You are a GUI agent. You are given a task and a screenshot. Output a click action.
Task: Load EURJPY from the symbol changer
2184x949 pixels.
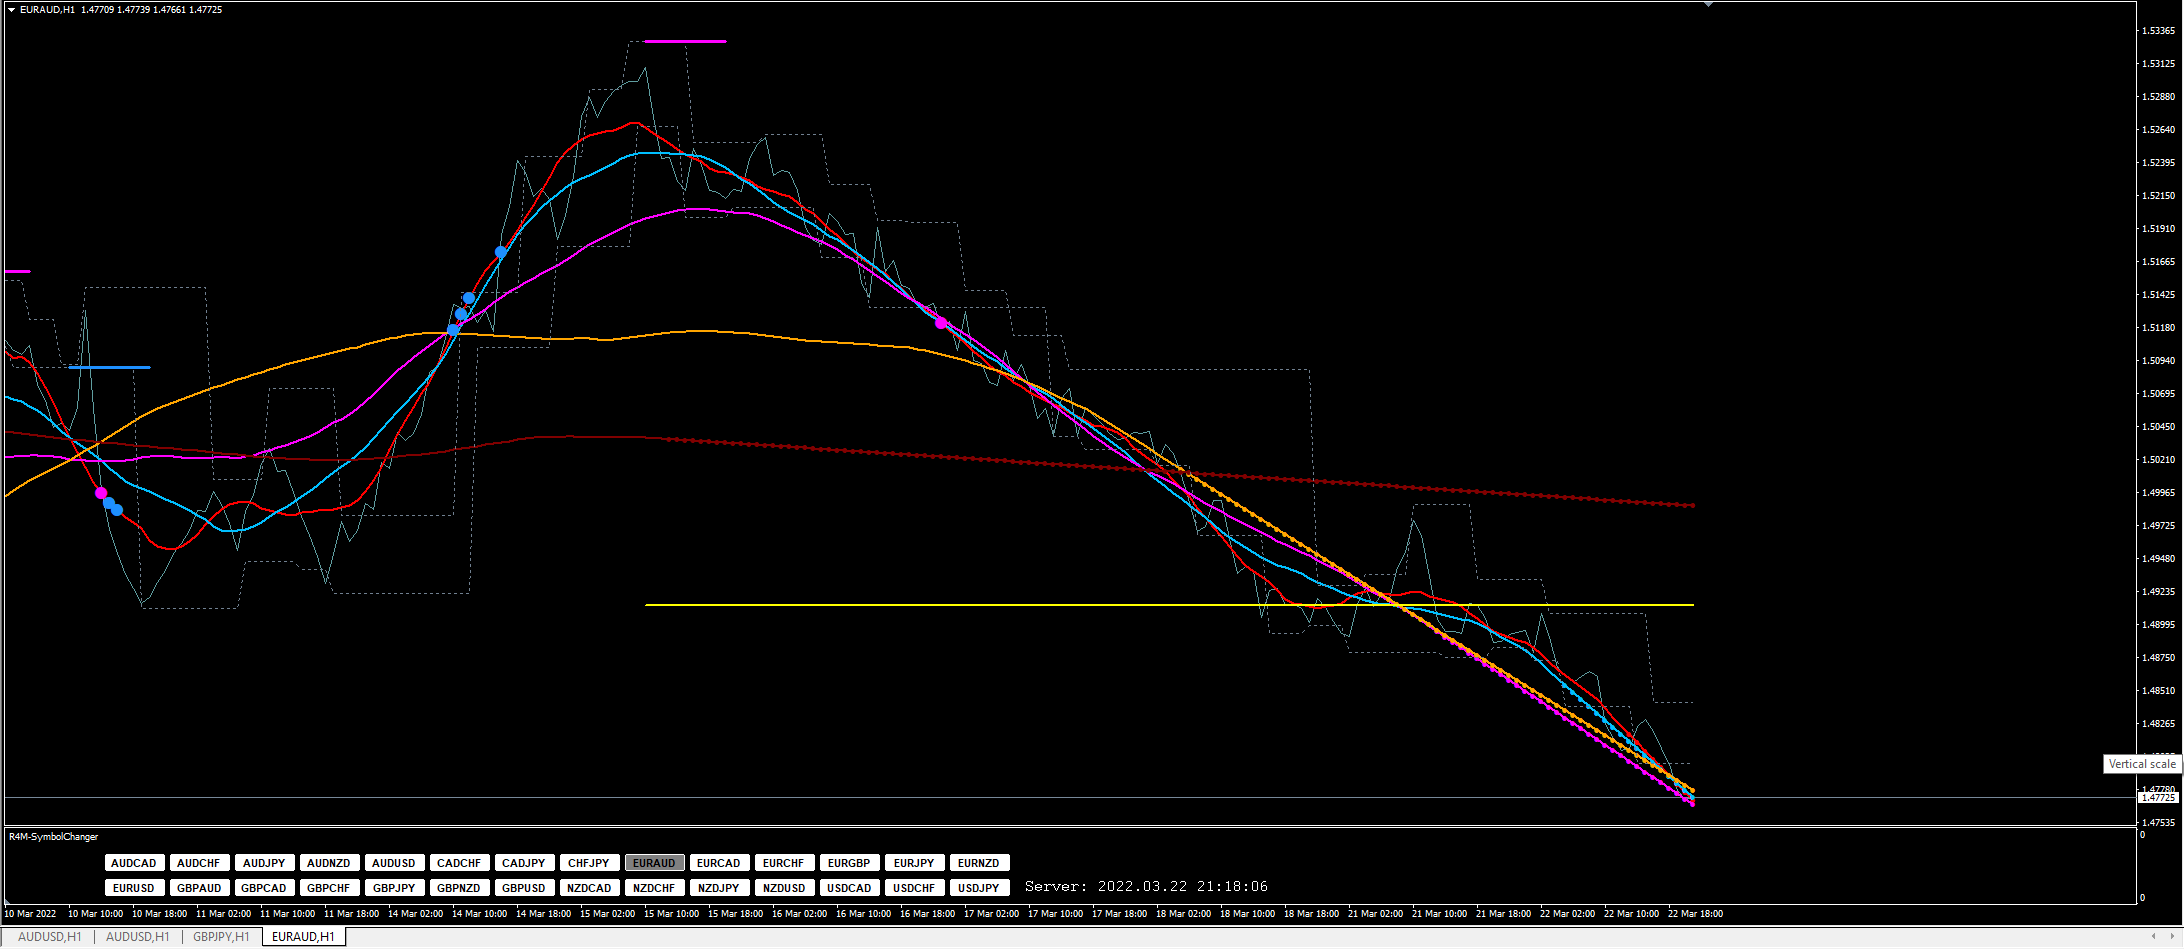[x=914, y=863]
